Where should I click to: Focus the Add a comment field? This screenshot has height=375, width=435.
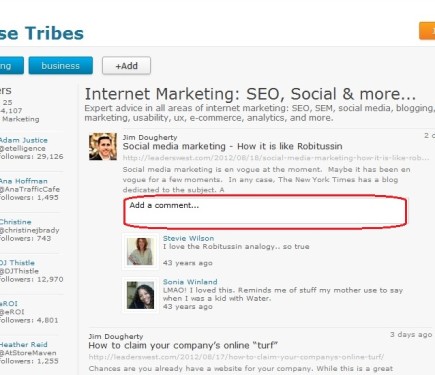[265, 212]
